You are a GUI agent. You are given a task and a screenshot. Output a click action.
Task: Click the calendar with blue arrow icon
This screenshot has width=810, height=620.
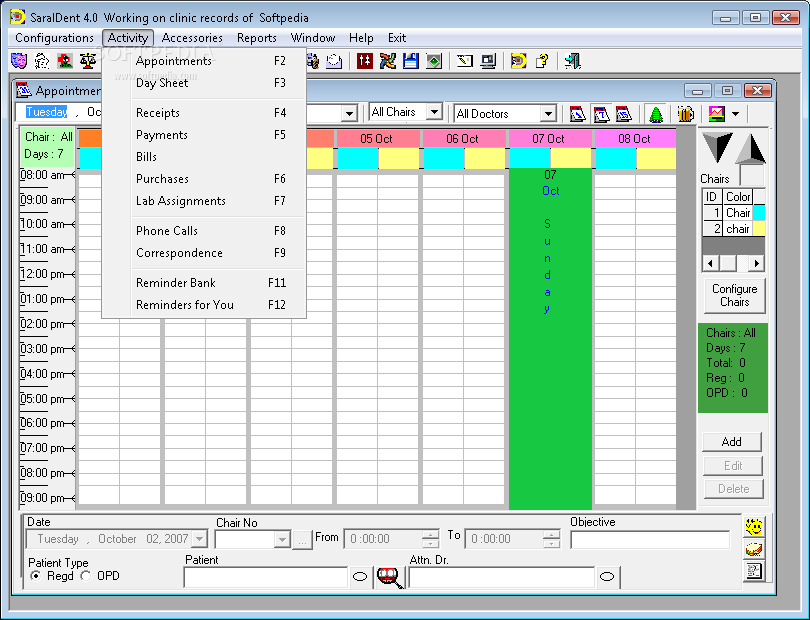click(x=578, y=114)
